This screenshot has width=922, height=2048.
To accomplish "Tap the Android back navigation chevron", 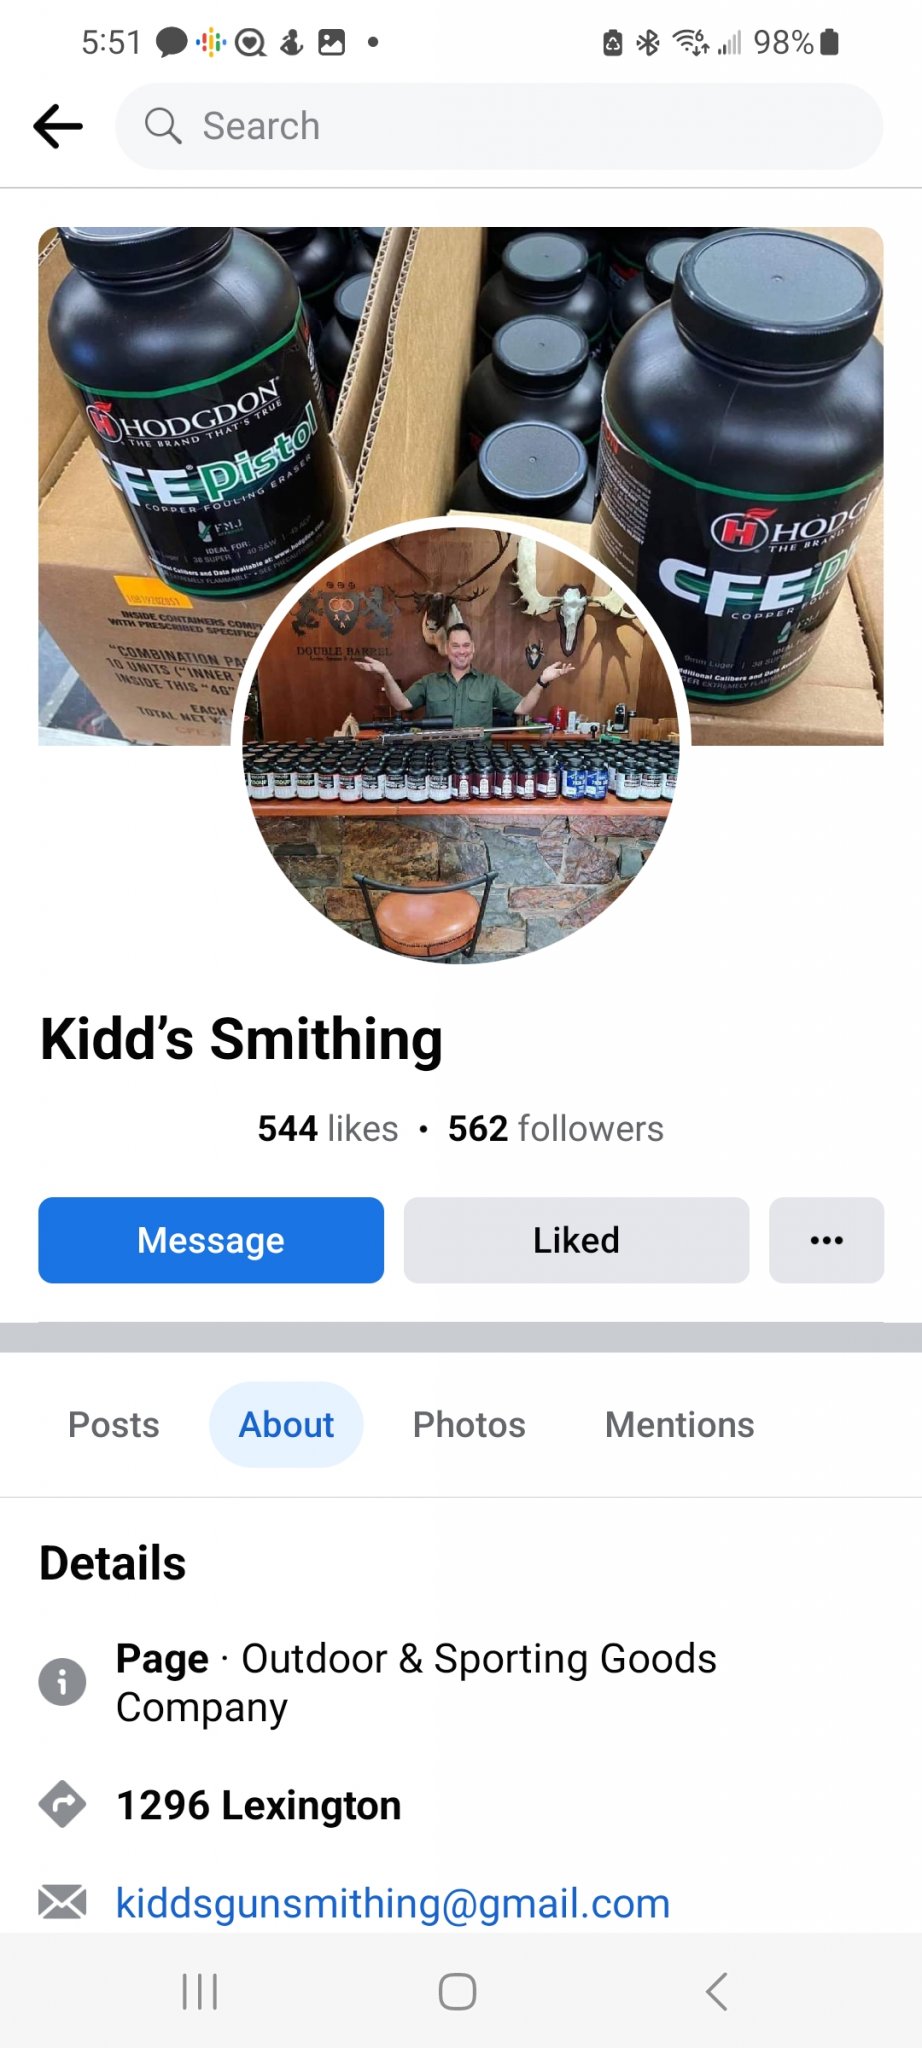I will point(716,1991).
